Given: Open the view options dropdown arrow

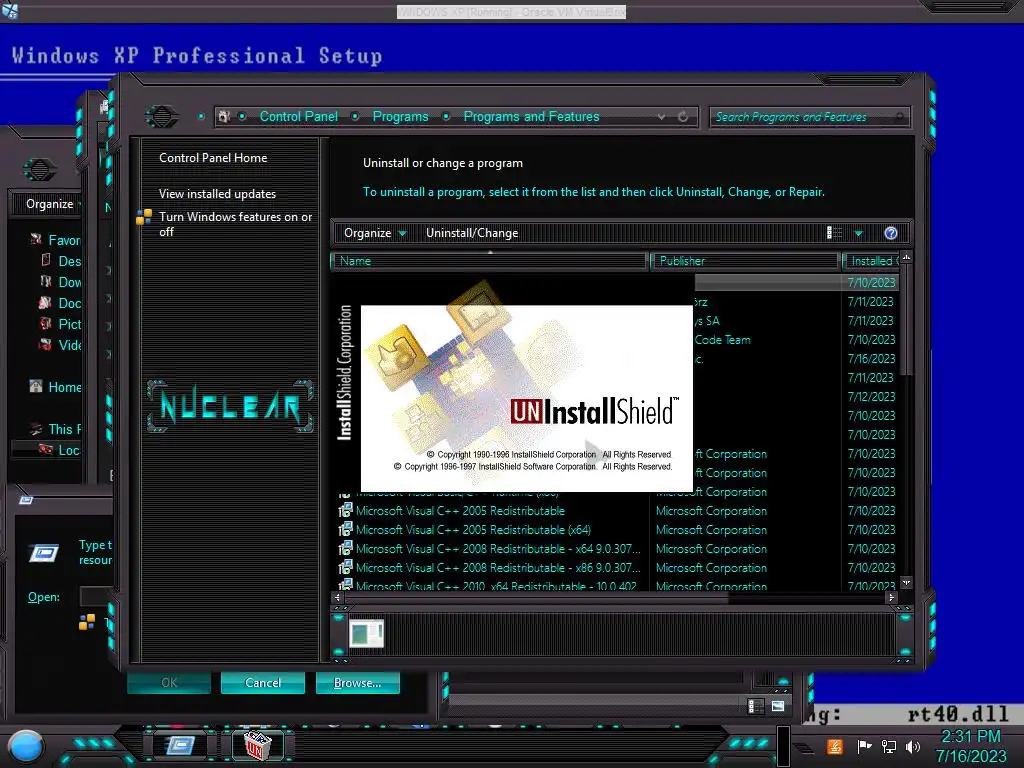Looking at the screenshot, I should pyautogui.click(x=859, y=233).
